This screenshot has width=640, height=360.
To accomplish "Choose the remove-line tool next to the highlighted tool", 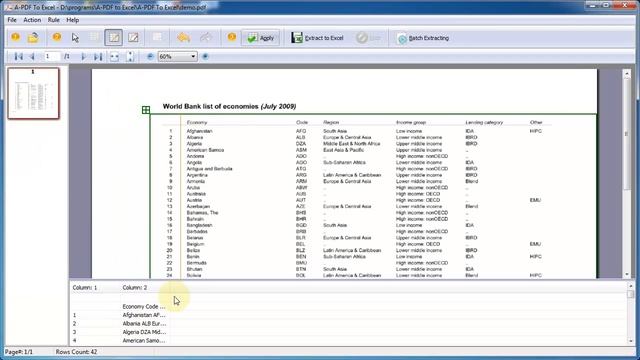I will [x=133, y=38].
